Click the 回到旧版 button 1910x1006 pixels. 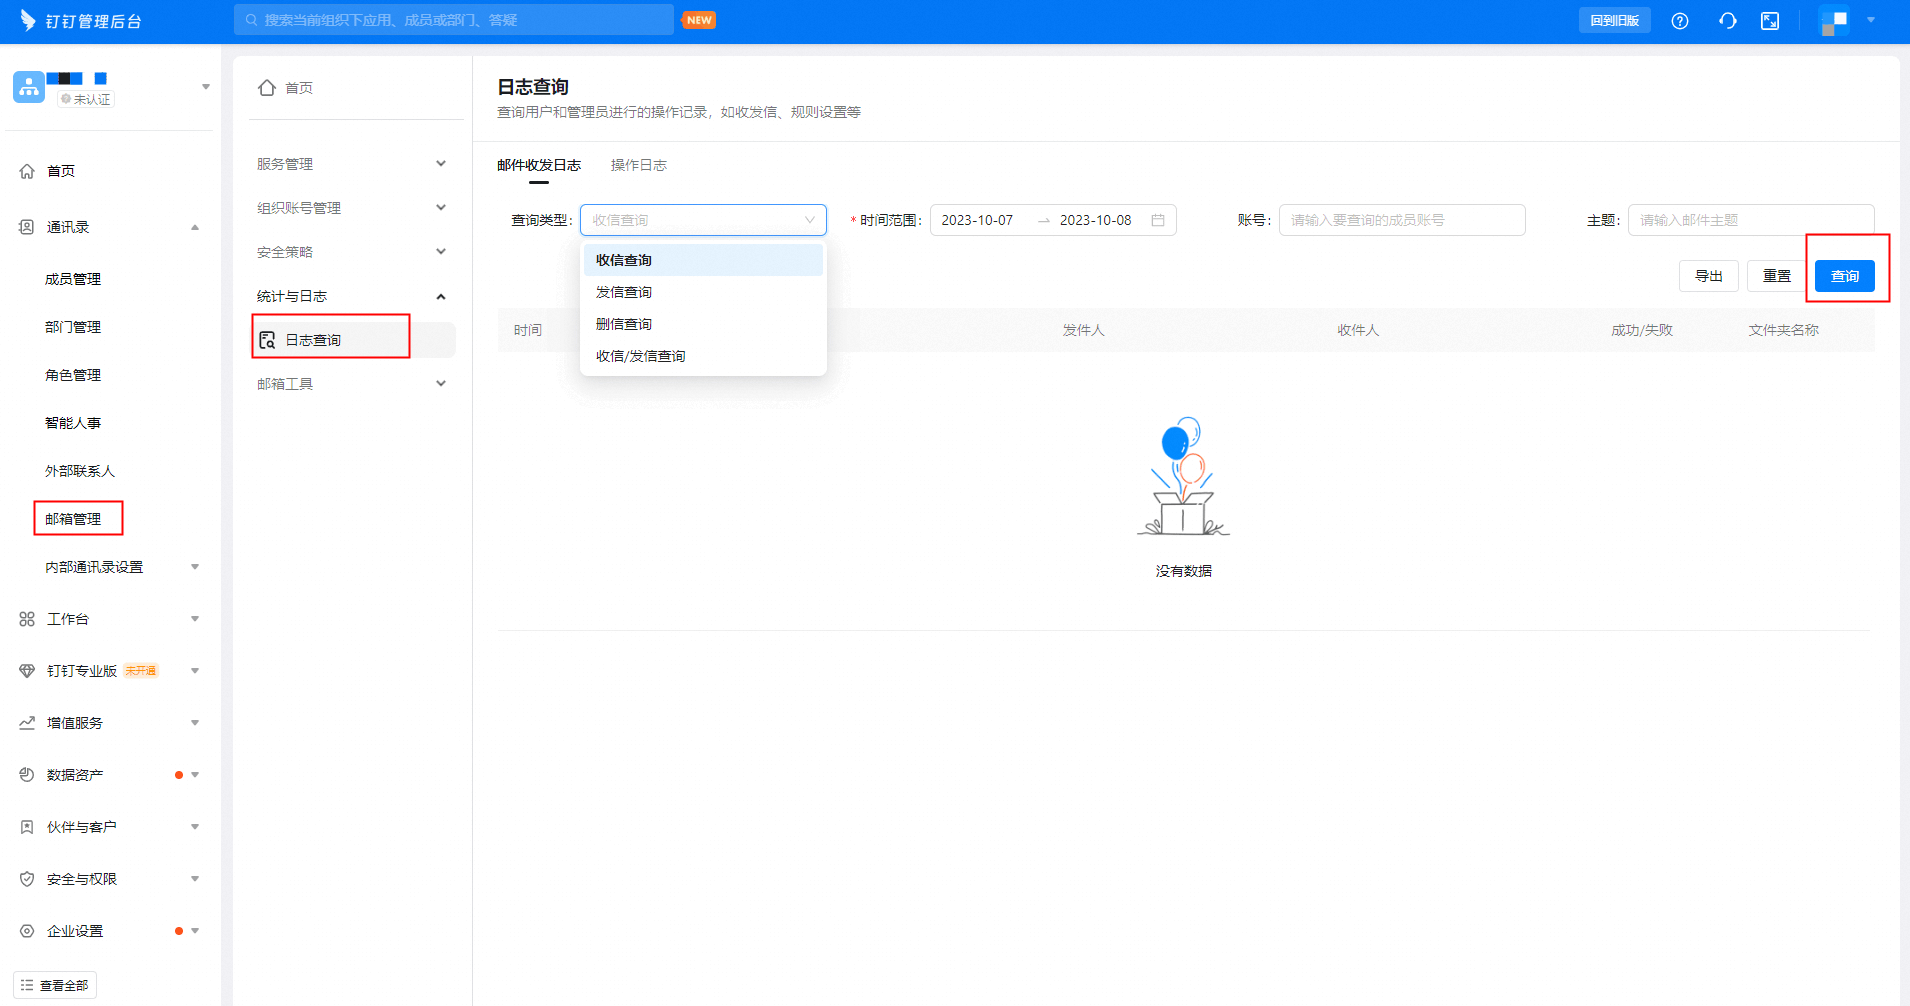click(x=1615, y=20)
